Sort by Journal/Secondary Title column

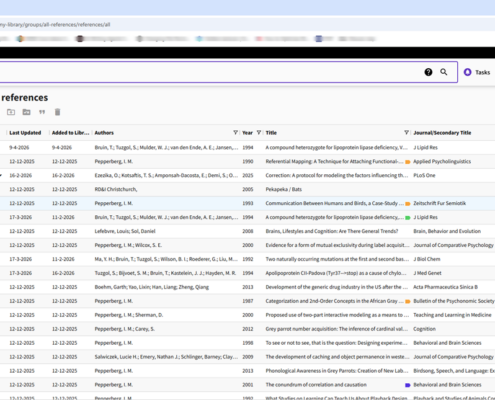point(442,133)
